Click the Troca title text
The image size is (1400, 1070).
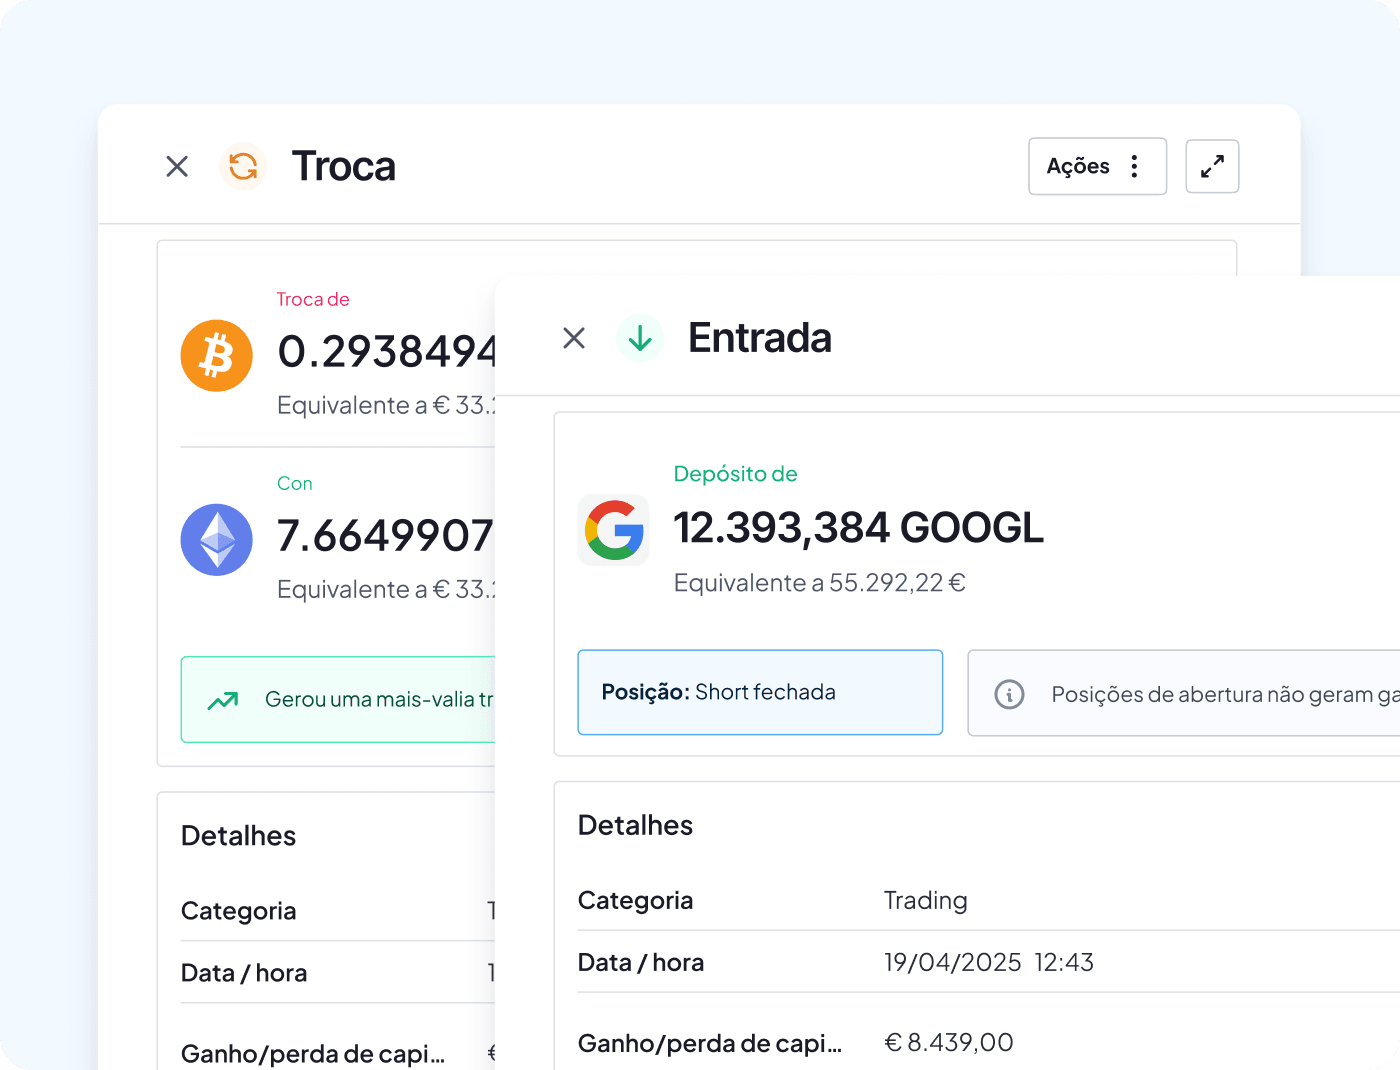click(x=343, y=166)
